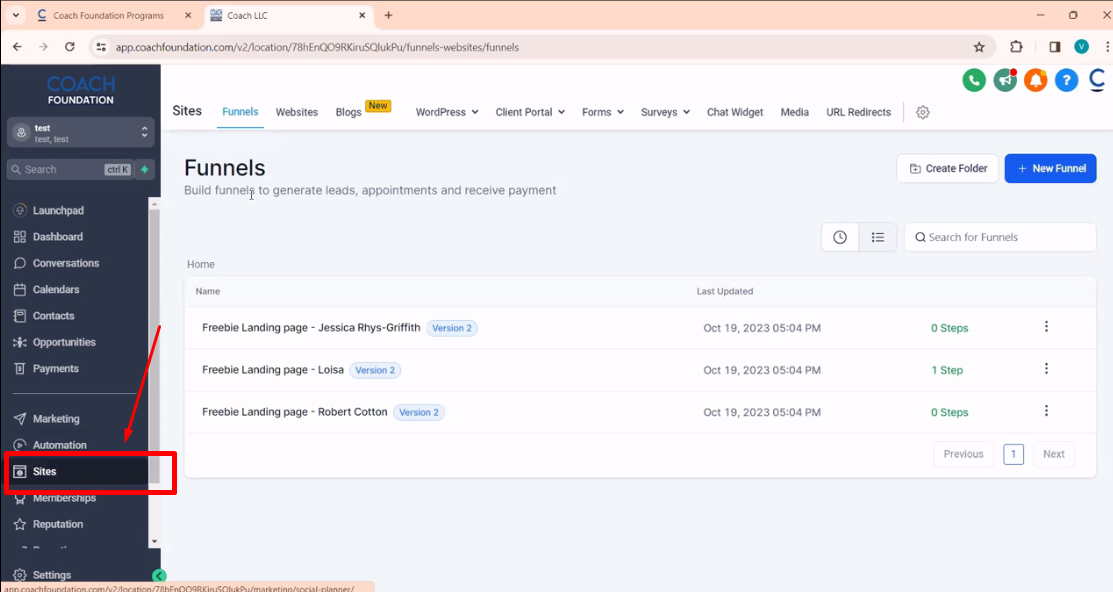The height and width of the screenshot is (592, 1113).
Task: Expand the Client Portal dropdown
Action: pyautogui.click(x=530, y=112)
